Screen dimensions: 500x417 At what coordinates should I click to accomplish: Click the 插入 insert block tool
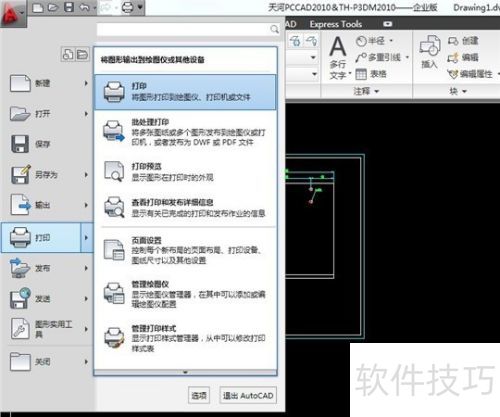click(x=429, y=51)
